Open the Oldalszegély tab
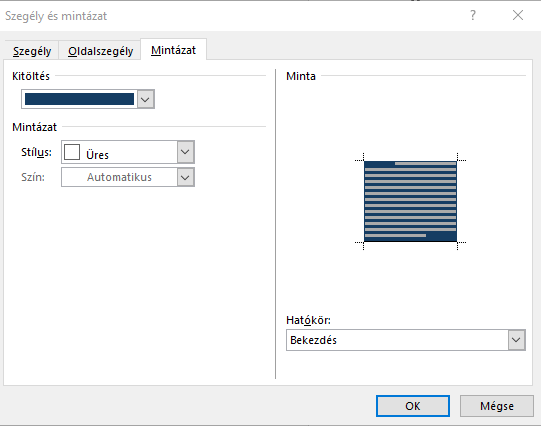This screenshot has width=541, height=426. 100,51
